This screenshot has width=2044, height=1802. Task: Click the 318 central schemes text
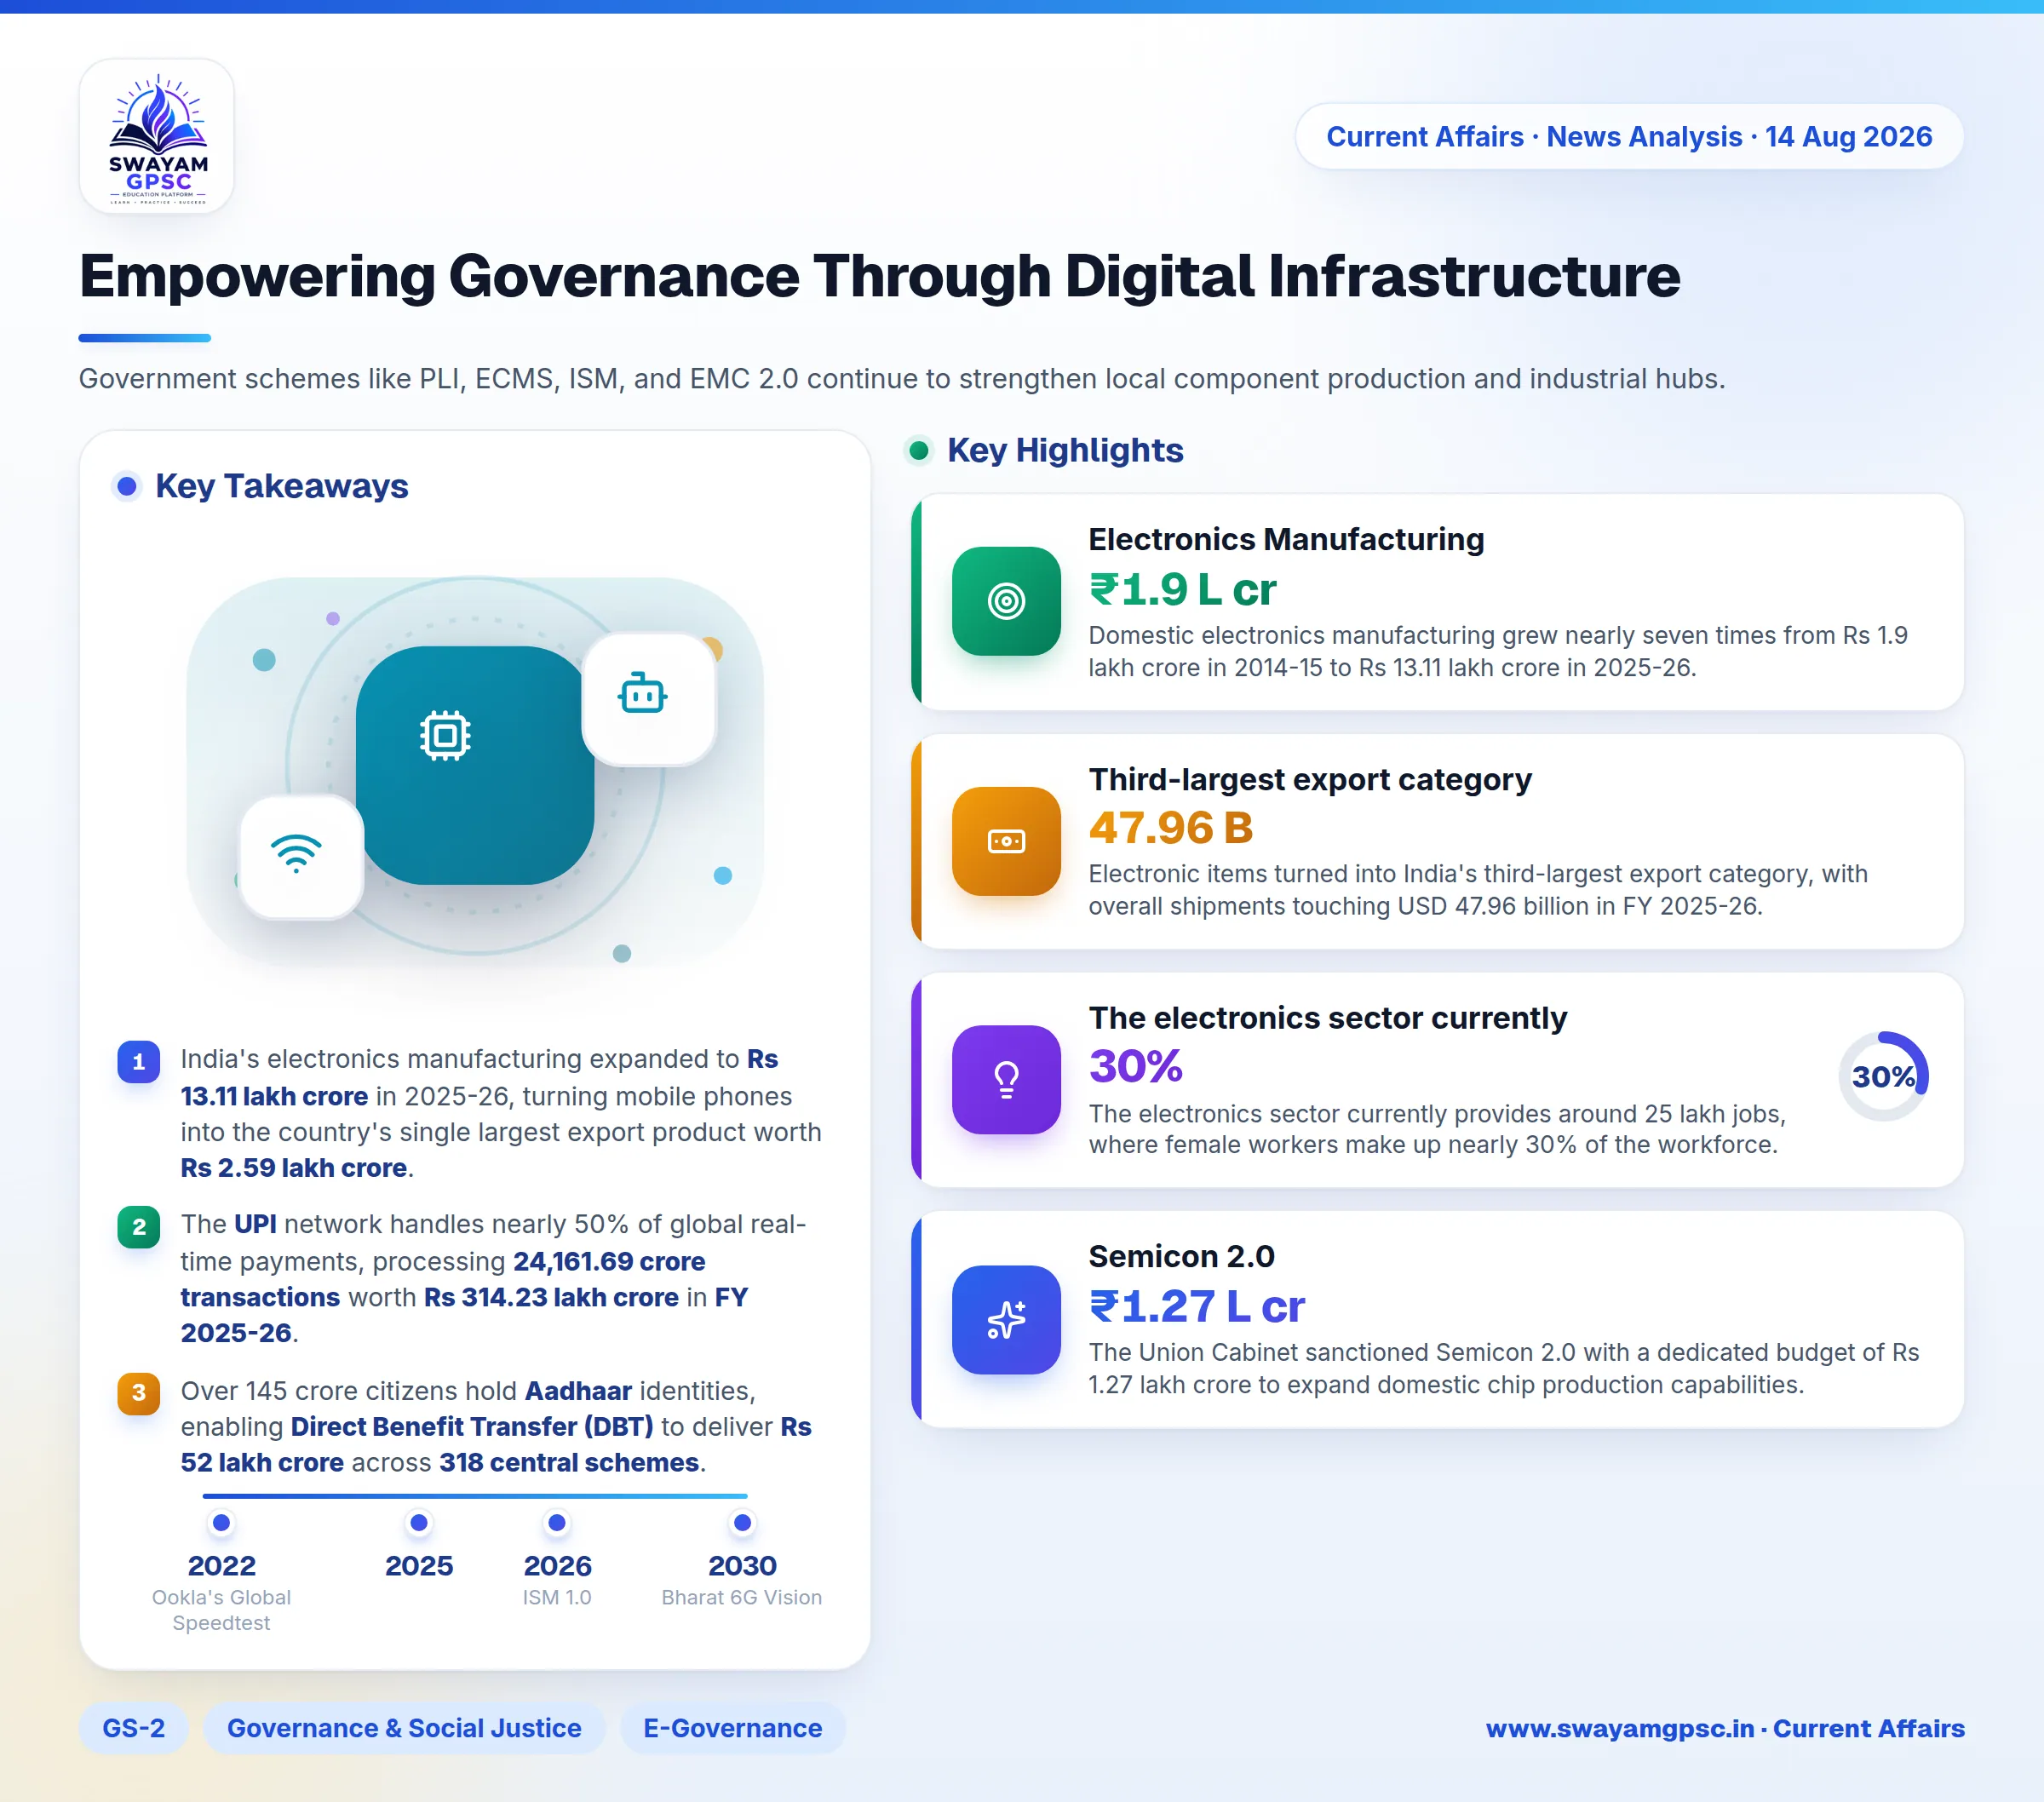tap(569, 1463)
